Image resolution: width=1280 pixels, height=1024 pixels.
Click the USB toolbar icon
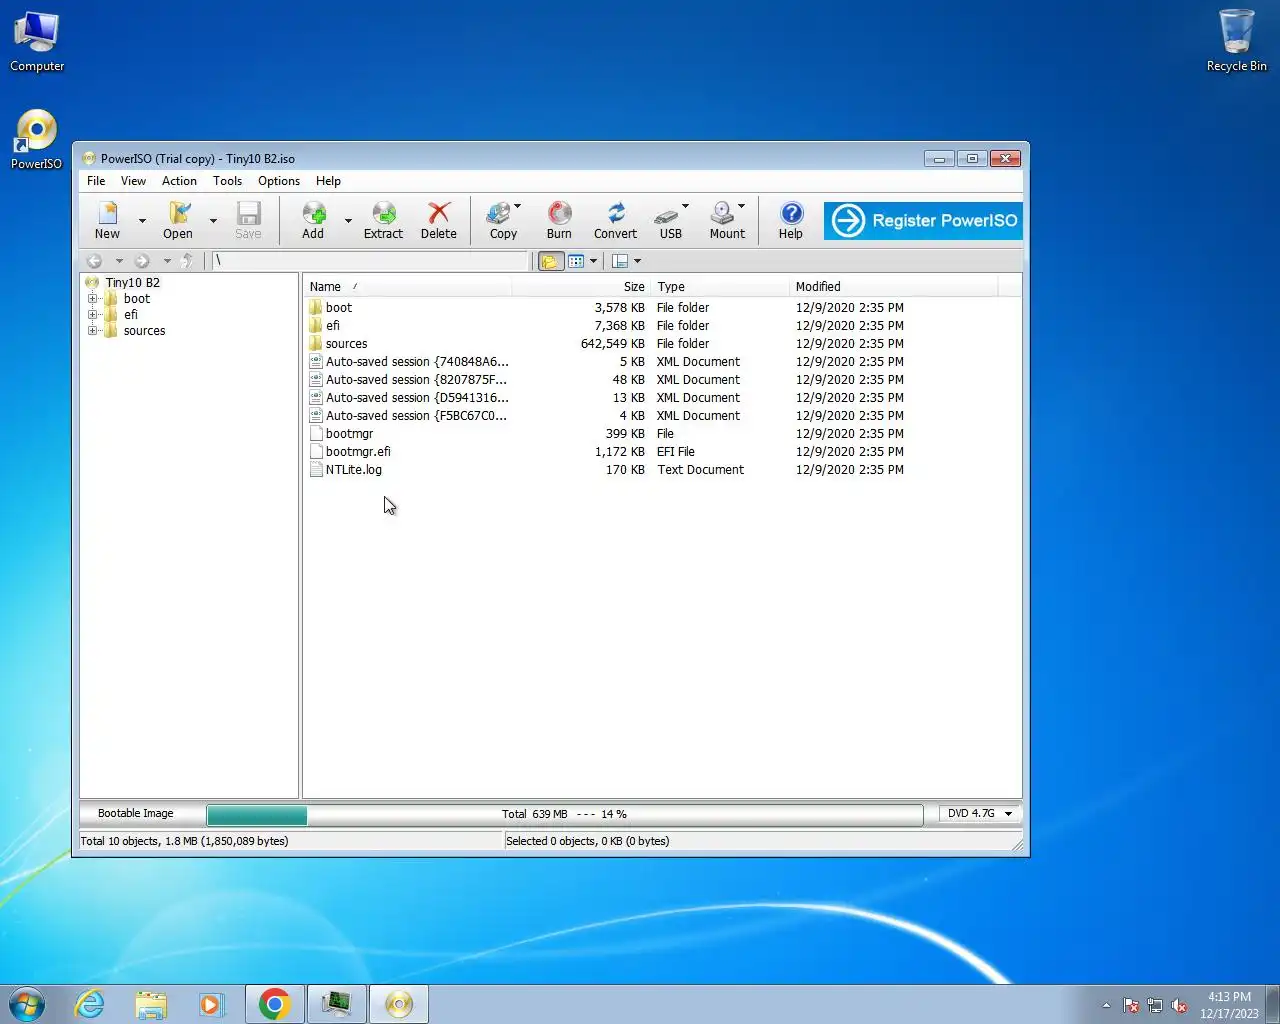pyautogui.click(x=668, y=220)
